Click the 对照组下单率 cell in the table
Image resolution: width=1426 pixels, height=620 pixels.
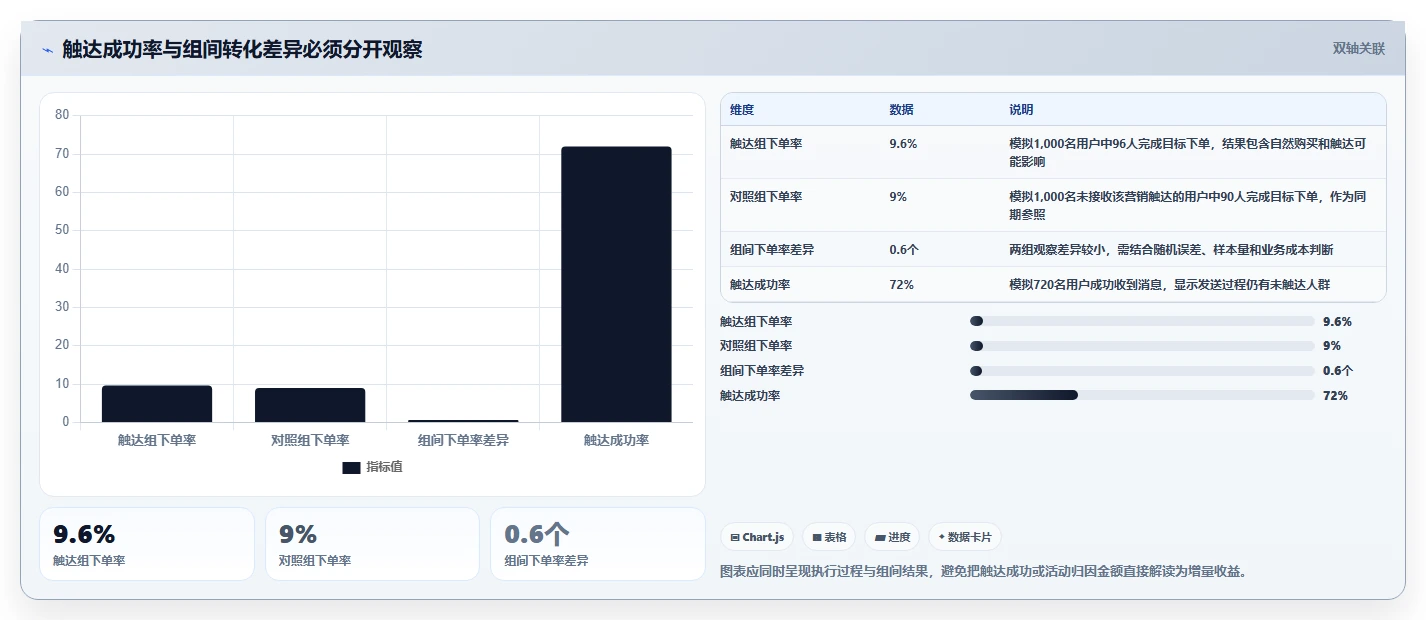point(766,197)
